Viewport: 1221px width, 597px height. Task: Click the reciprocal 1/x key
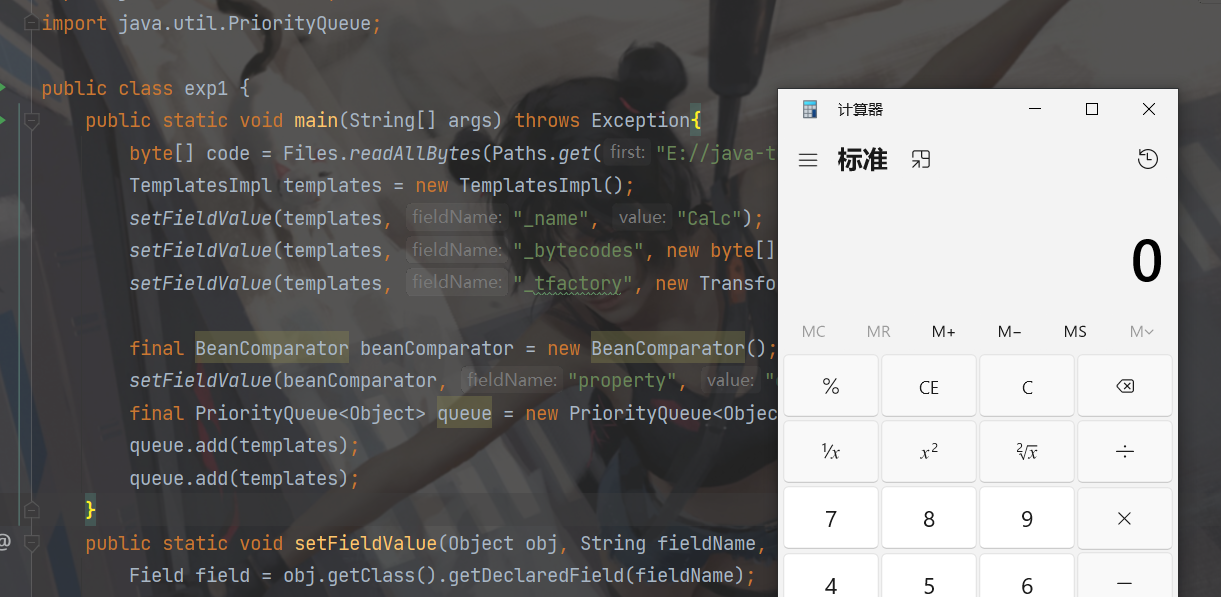(831, 452)
